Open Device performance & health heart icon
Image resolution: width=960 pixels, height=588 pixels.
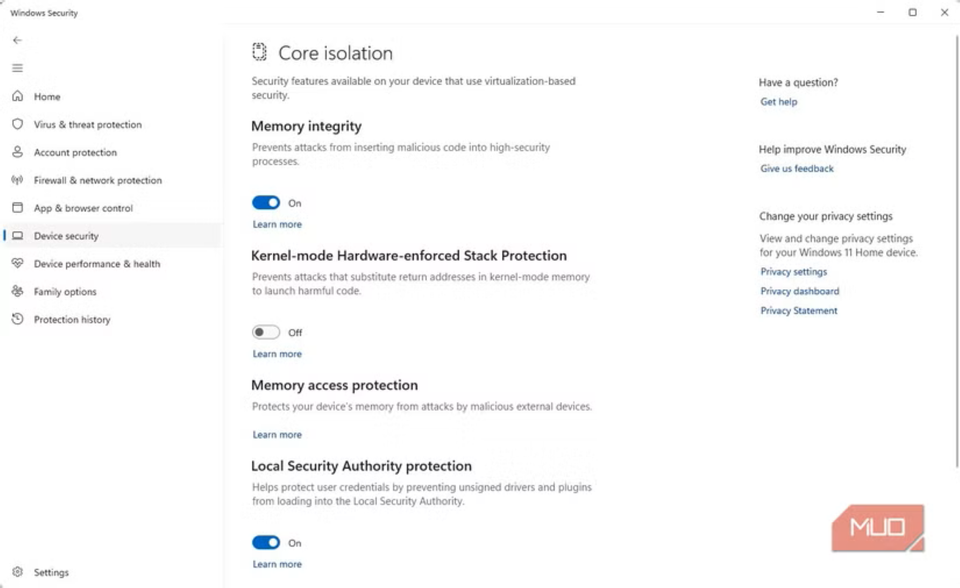[x=17, y=264]
